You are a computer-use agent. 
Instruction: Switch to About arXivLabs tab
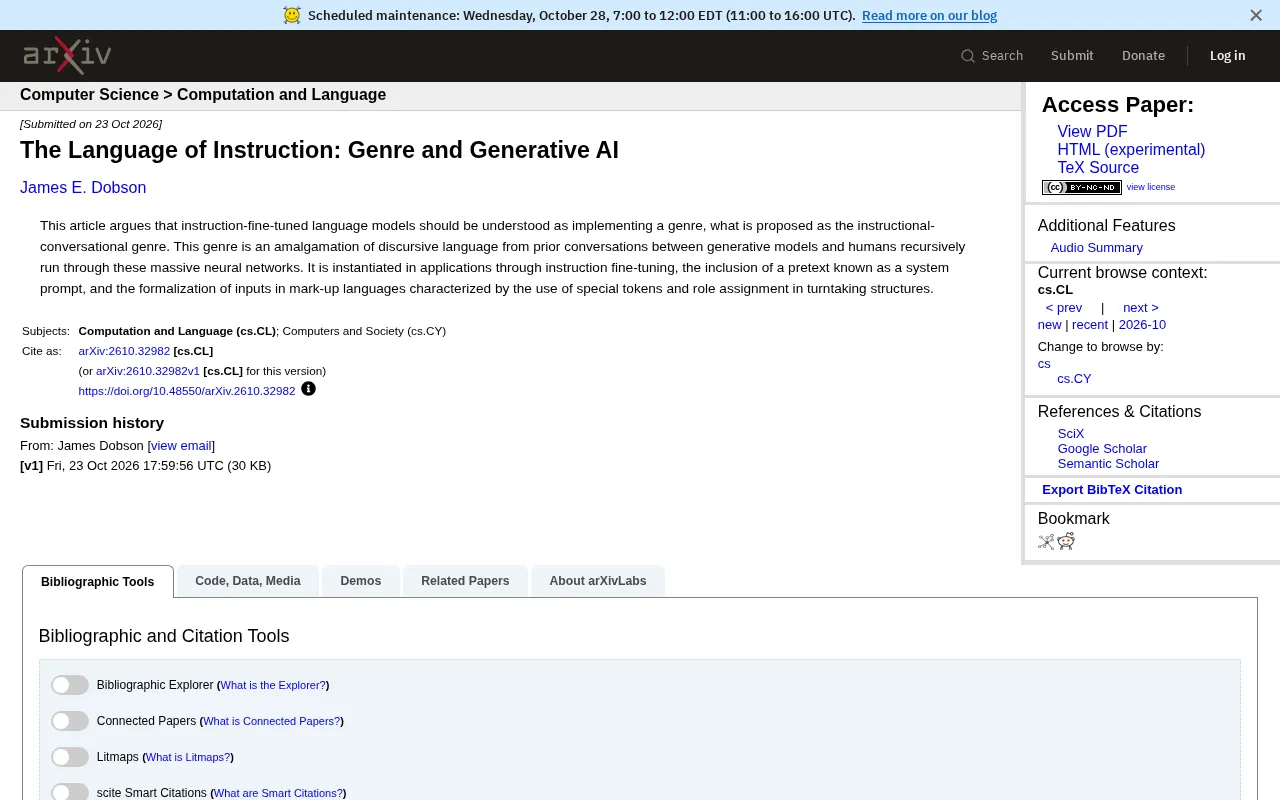point(598,581)
